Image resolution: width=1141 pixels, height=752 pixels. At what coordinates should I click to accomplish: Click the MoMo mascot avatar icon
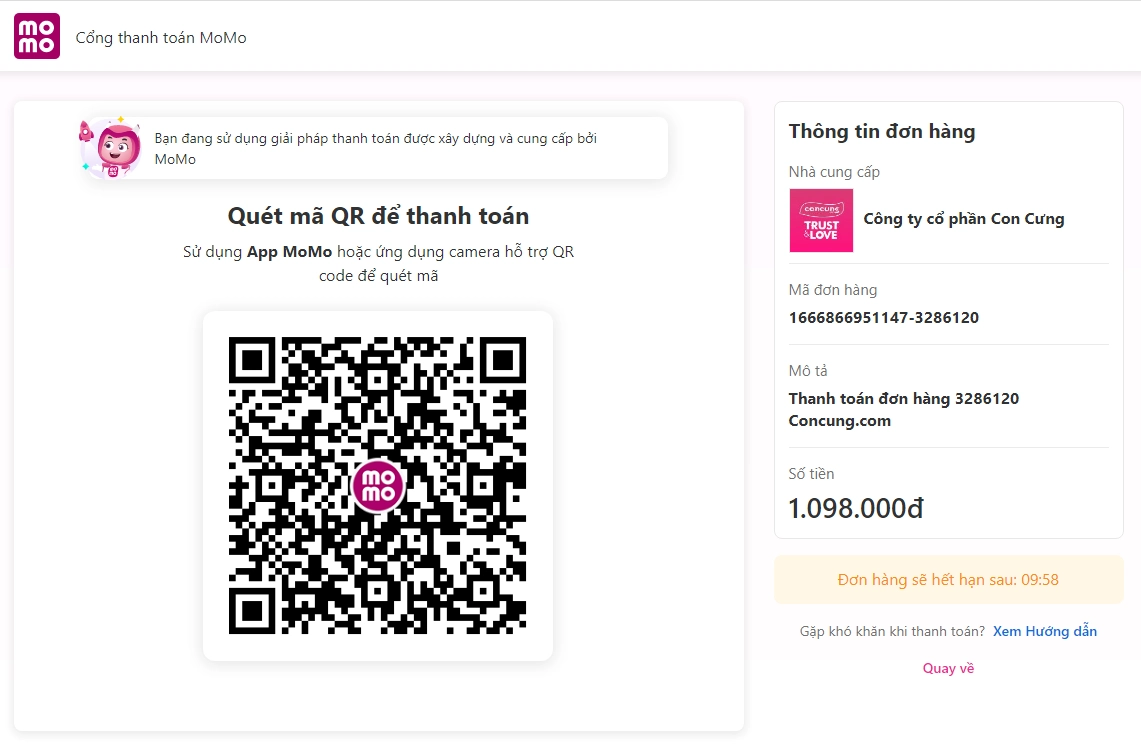(110, 149)
